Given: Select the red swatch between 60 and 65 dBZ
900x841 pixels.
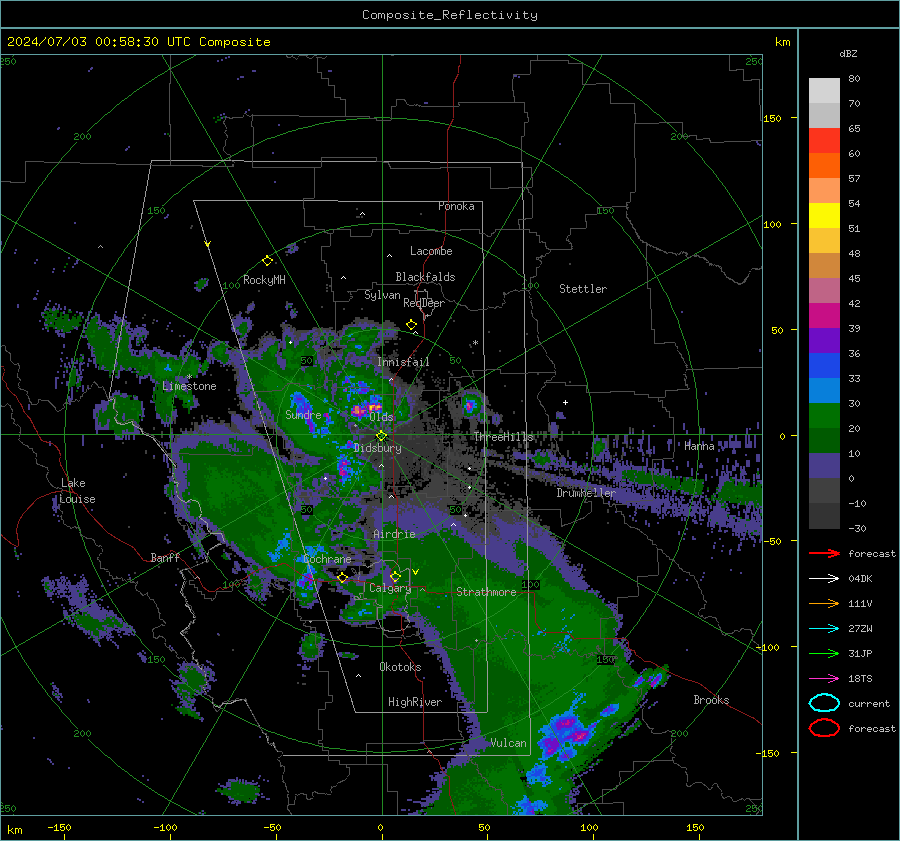Looking at the screenshot, I should [824, 141].
